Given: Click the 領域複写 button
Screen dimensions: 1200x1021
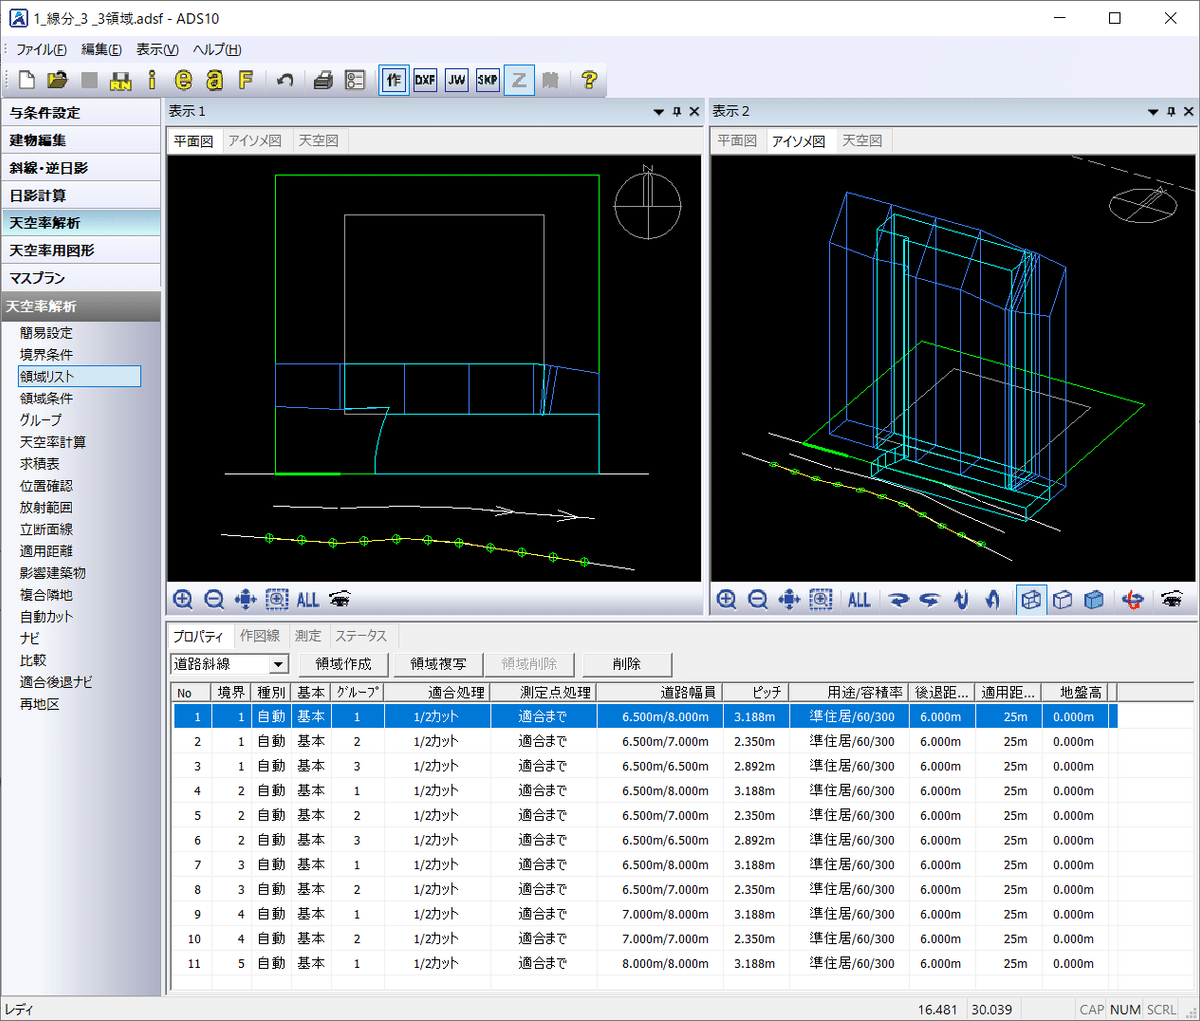Looking at the screenshot, I should point(438,664).
